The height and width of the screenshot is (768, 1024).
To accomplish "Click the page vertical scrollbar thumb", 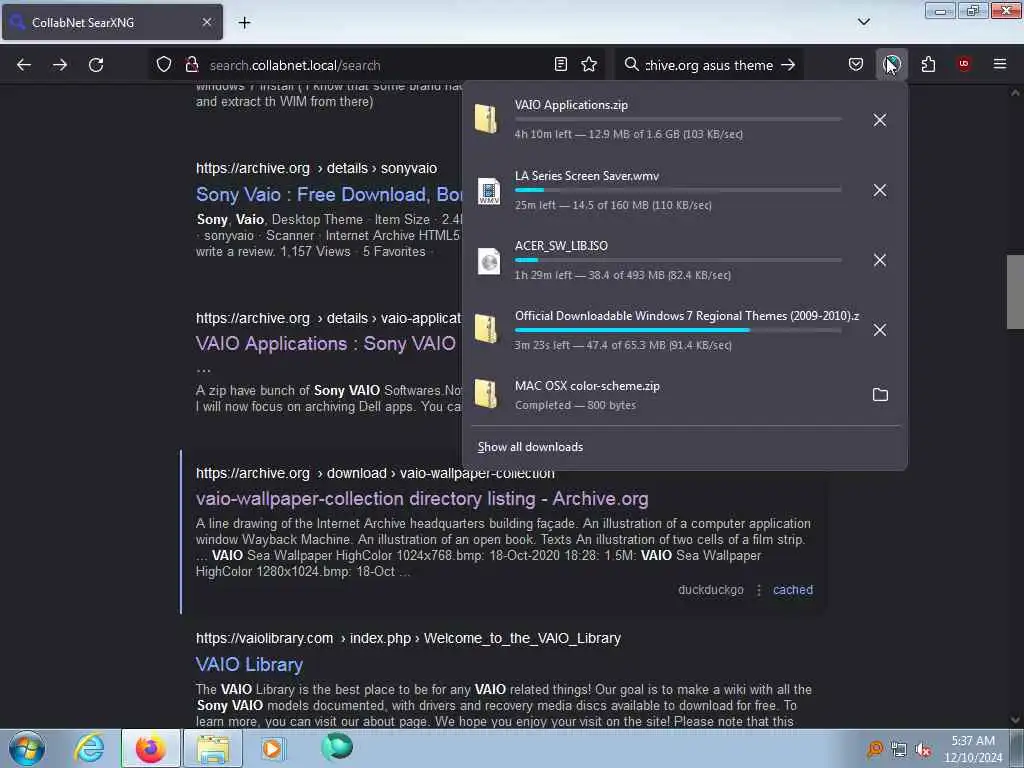I will [x=1014, y=292].
